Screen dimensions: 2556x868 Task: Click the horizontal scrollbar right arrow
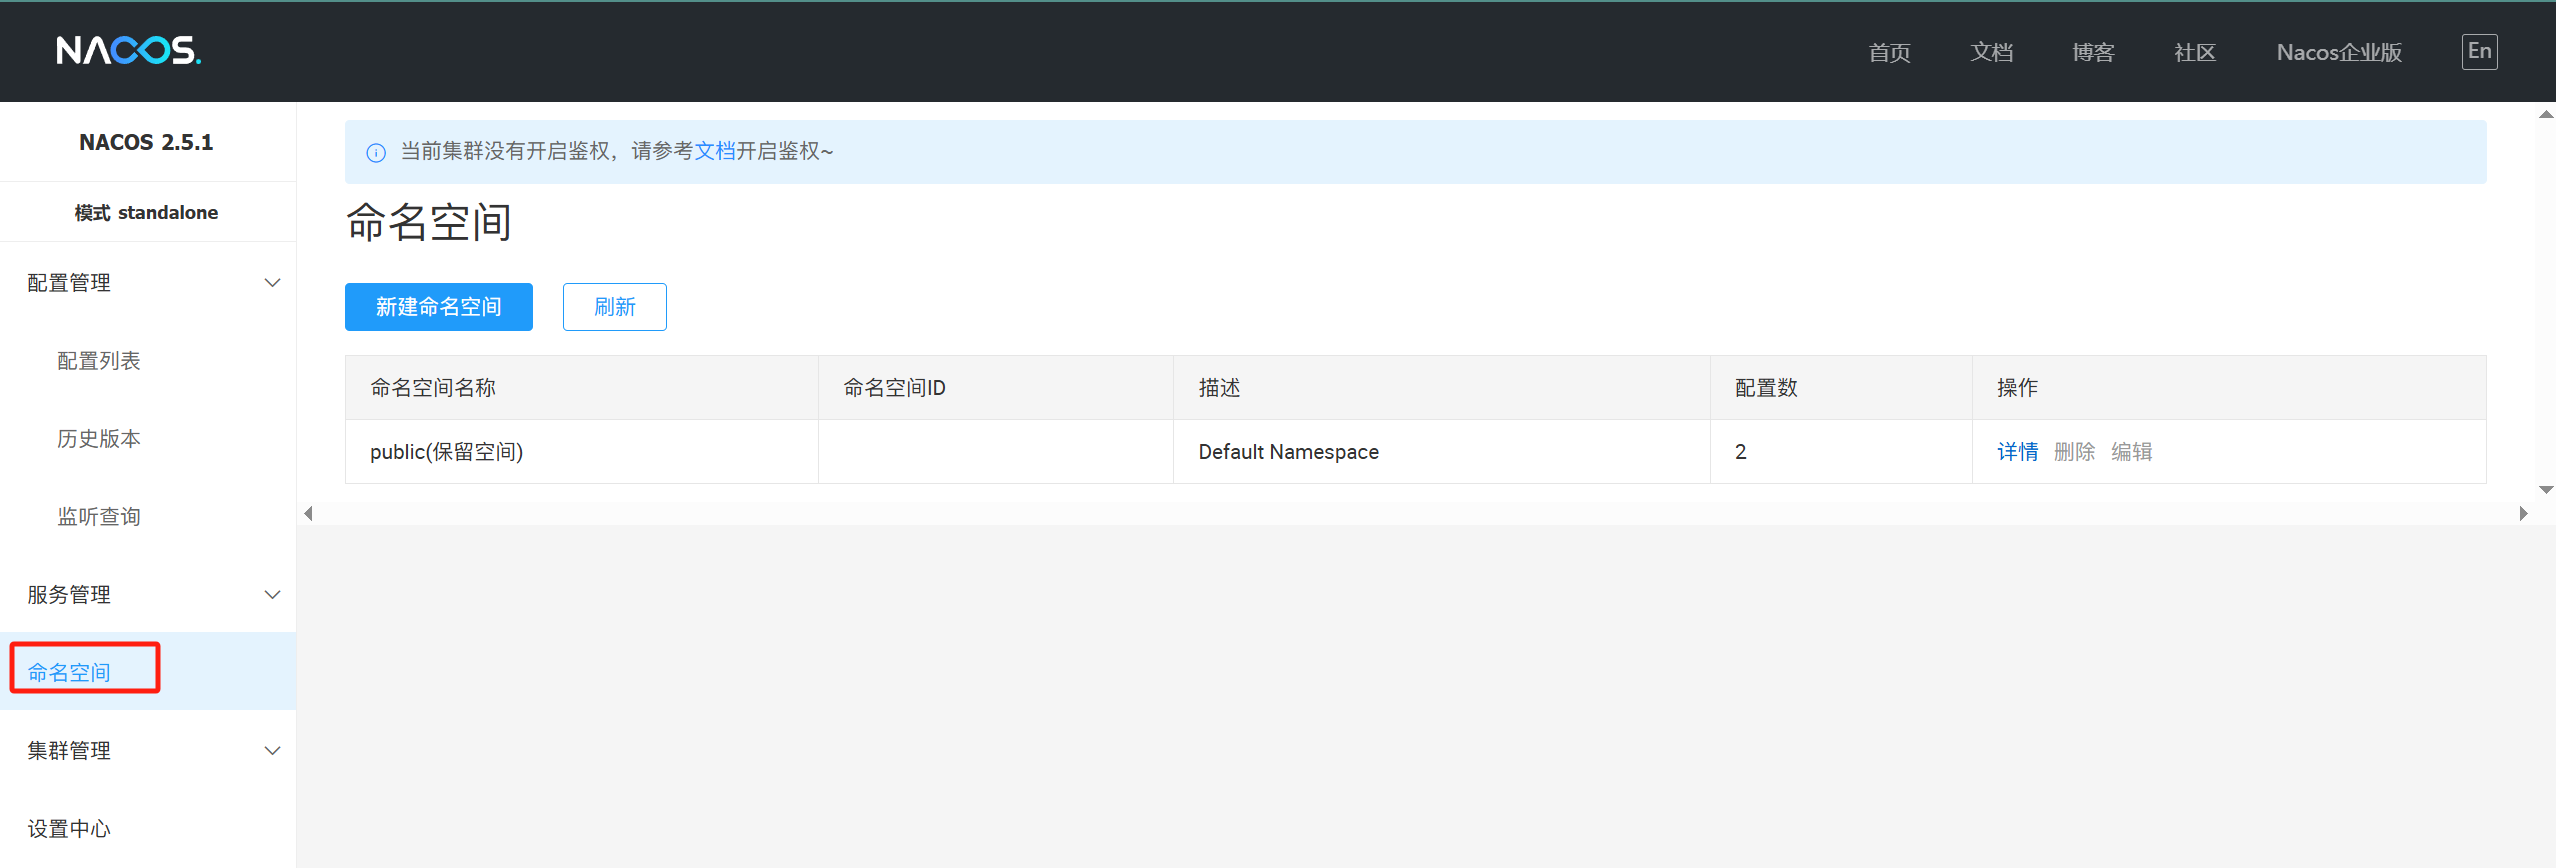point(2523,514)
